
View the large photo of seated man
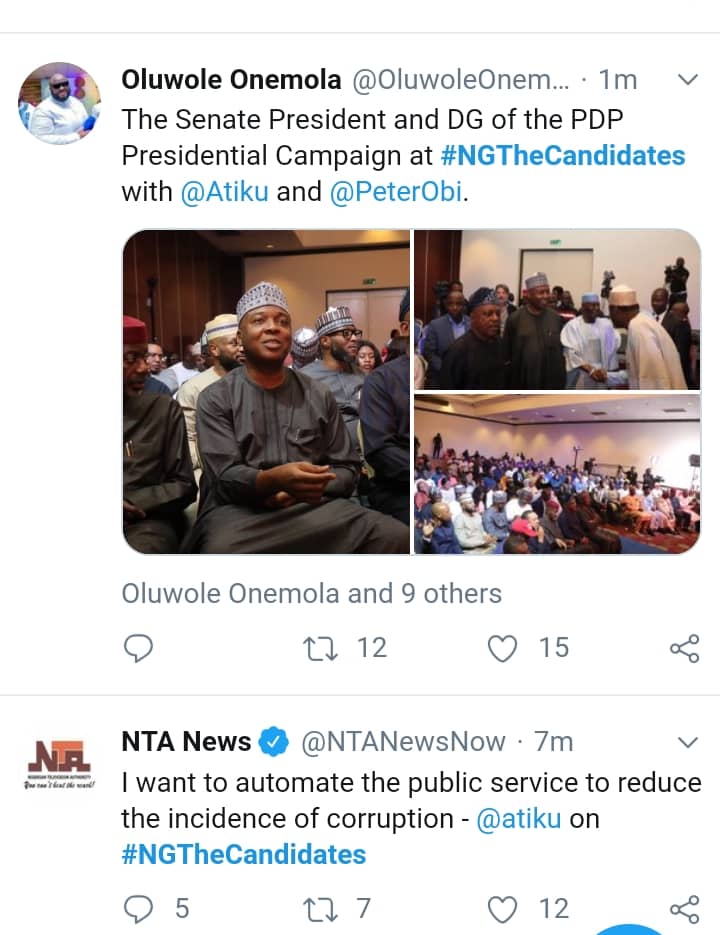click(266, 392)
